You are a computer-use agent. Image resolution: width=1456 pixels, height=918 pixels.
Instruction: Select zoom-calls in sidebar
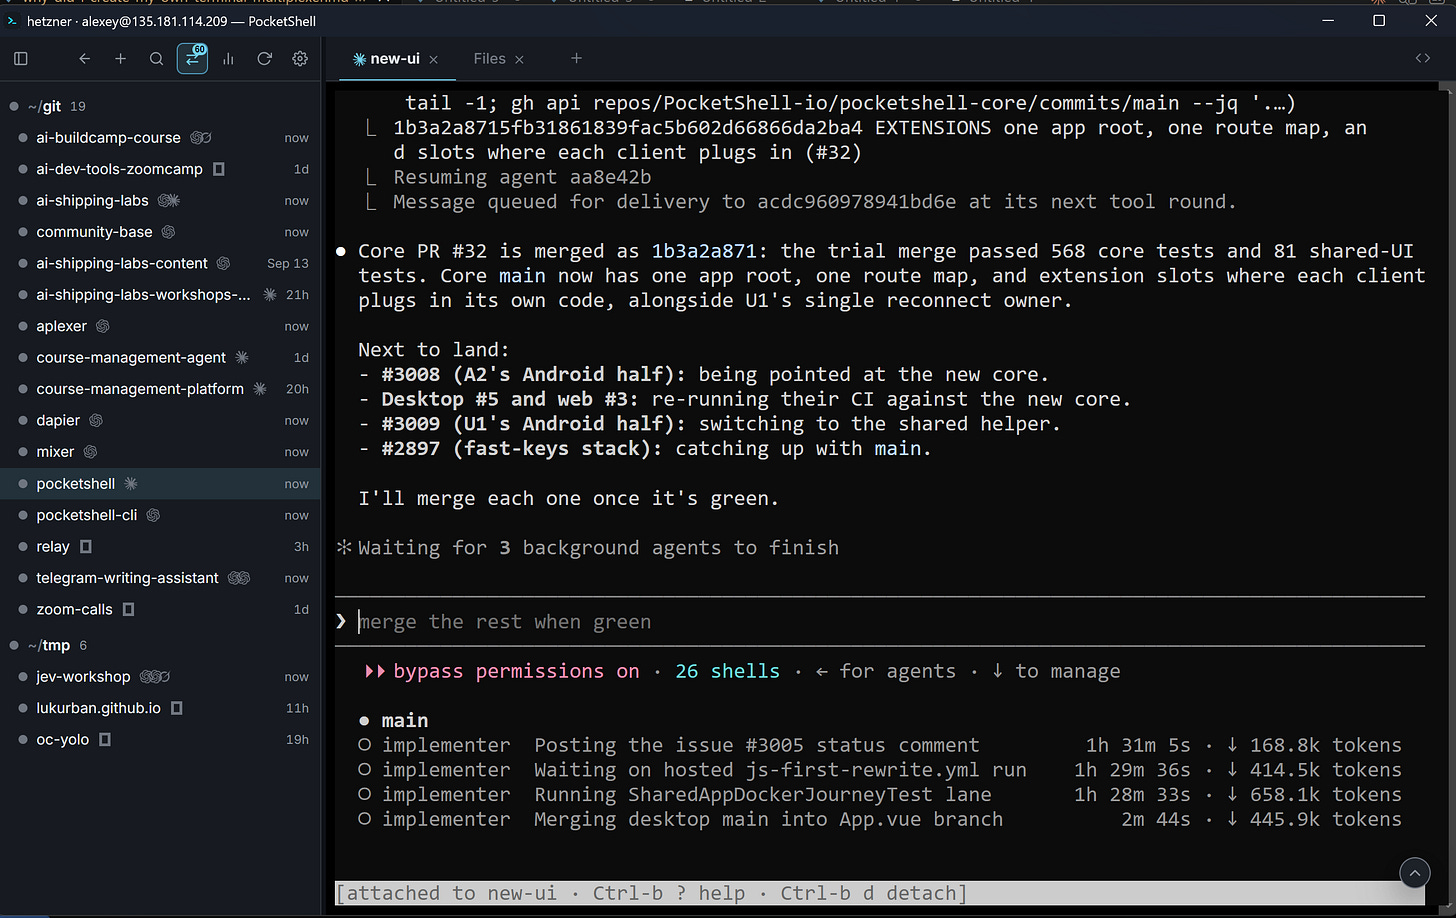coord(160,609)
